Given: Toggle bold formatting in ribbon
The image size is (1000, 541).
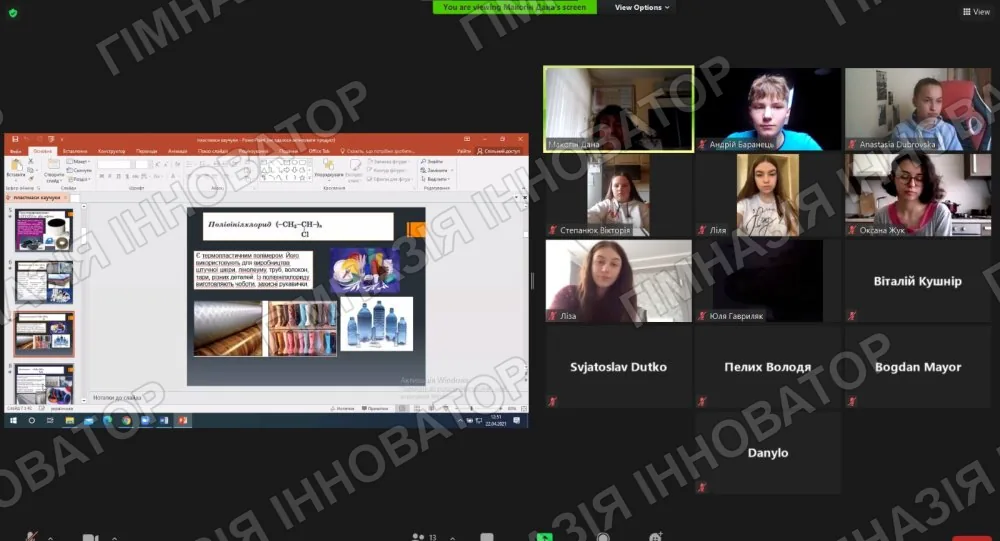Looking at the screenshot, I should (x=101, y=176).
